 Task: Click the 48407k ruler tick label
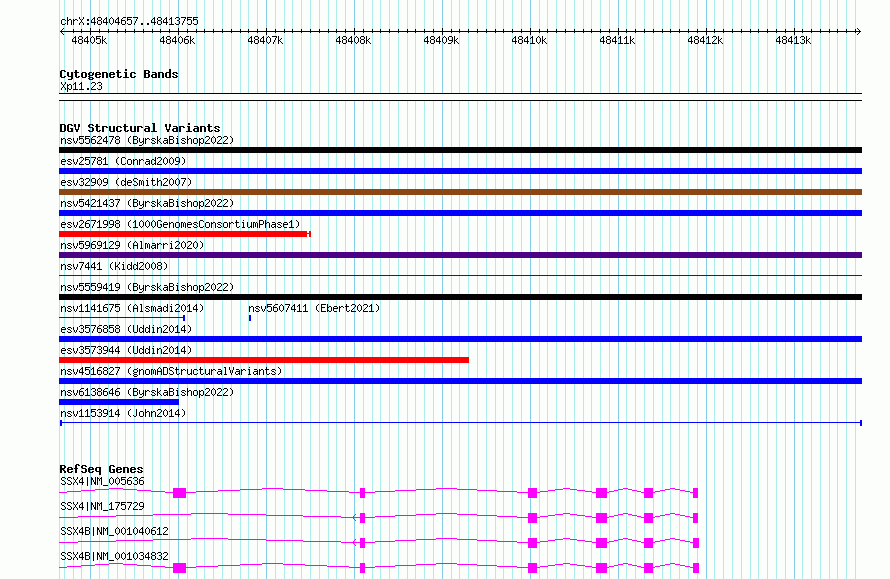coord(265,40)
